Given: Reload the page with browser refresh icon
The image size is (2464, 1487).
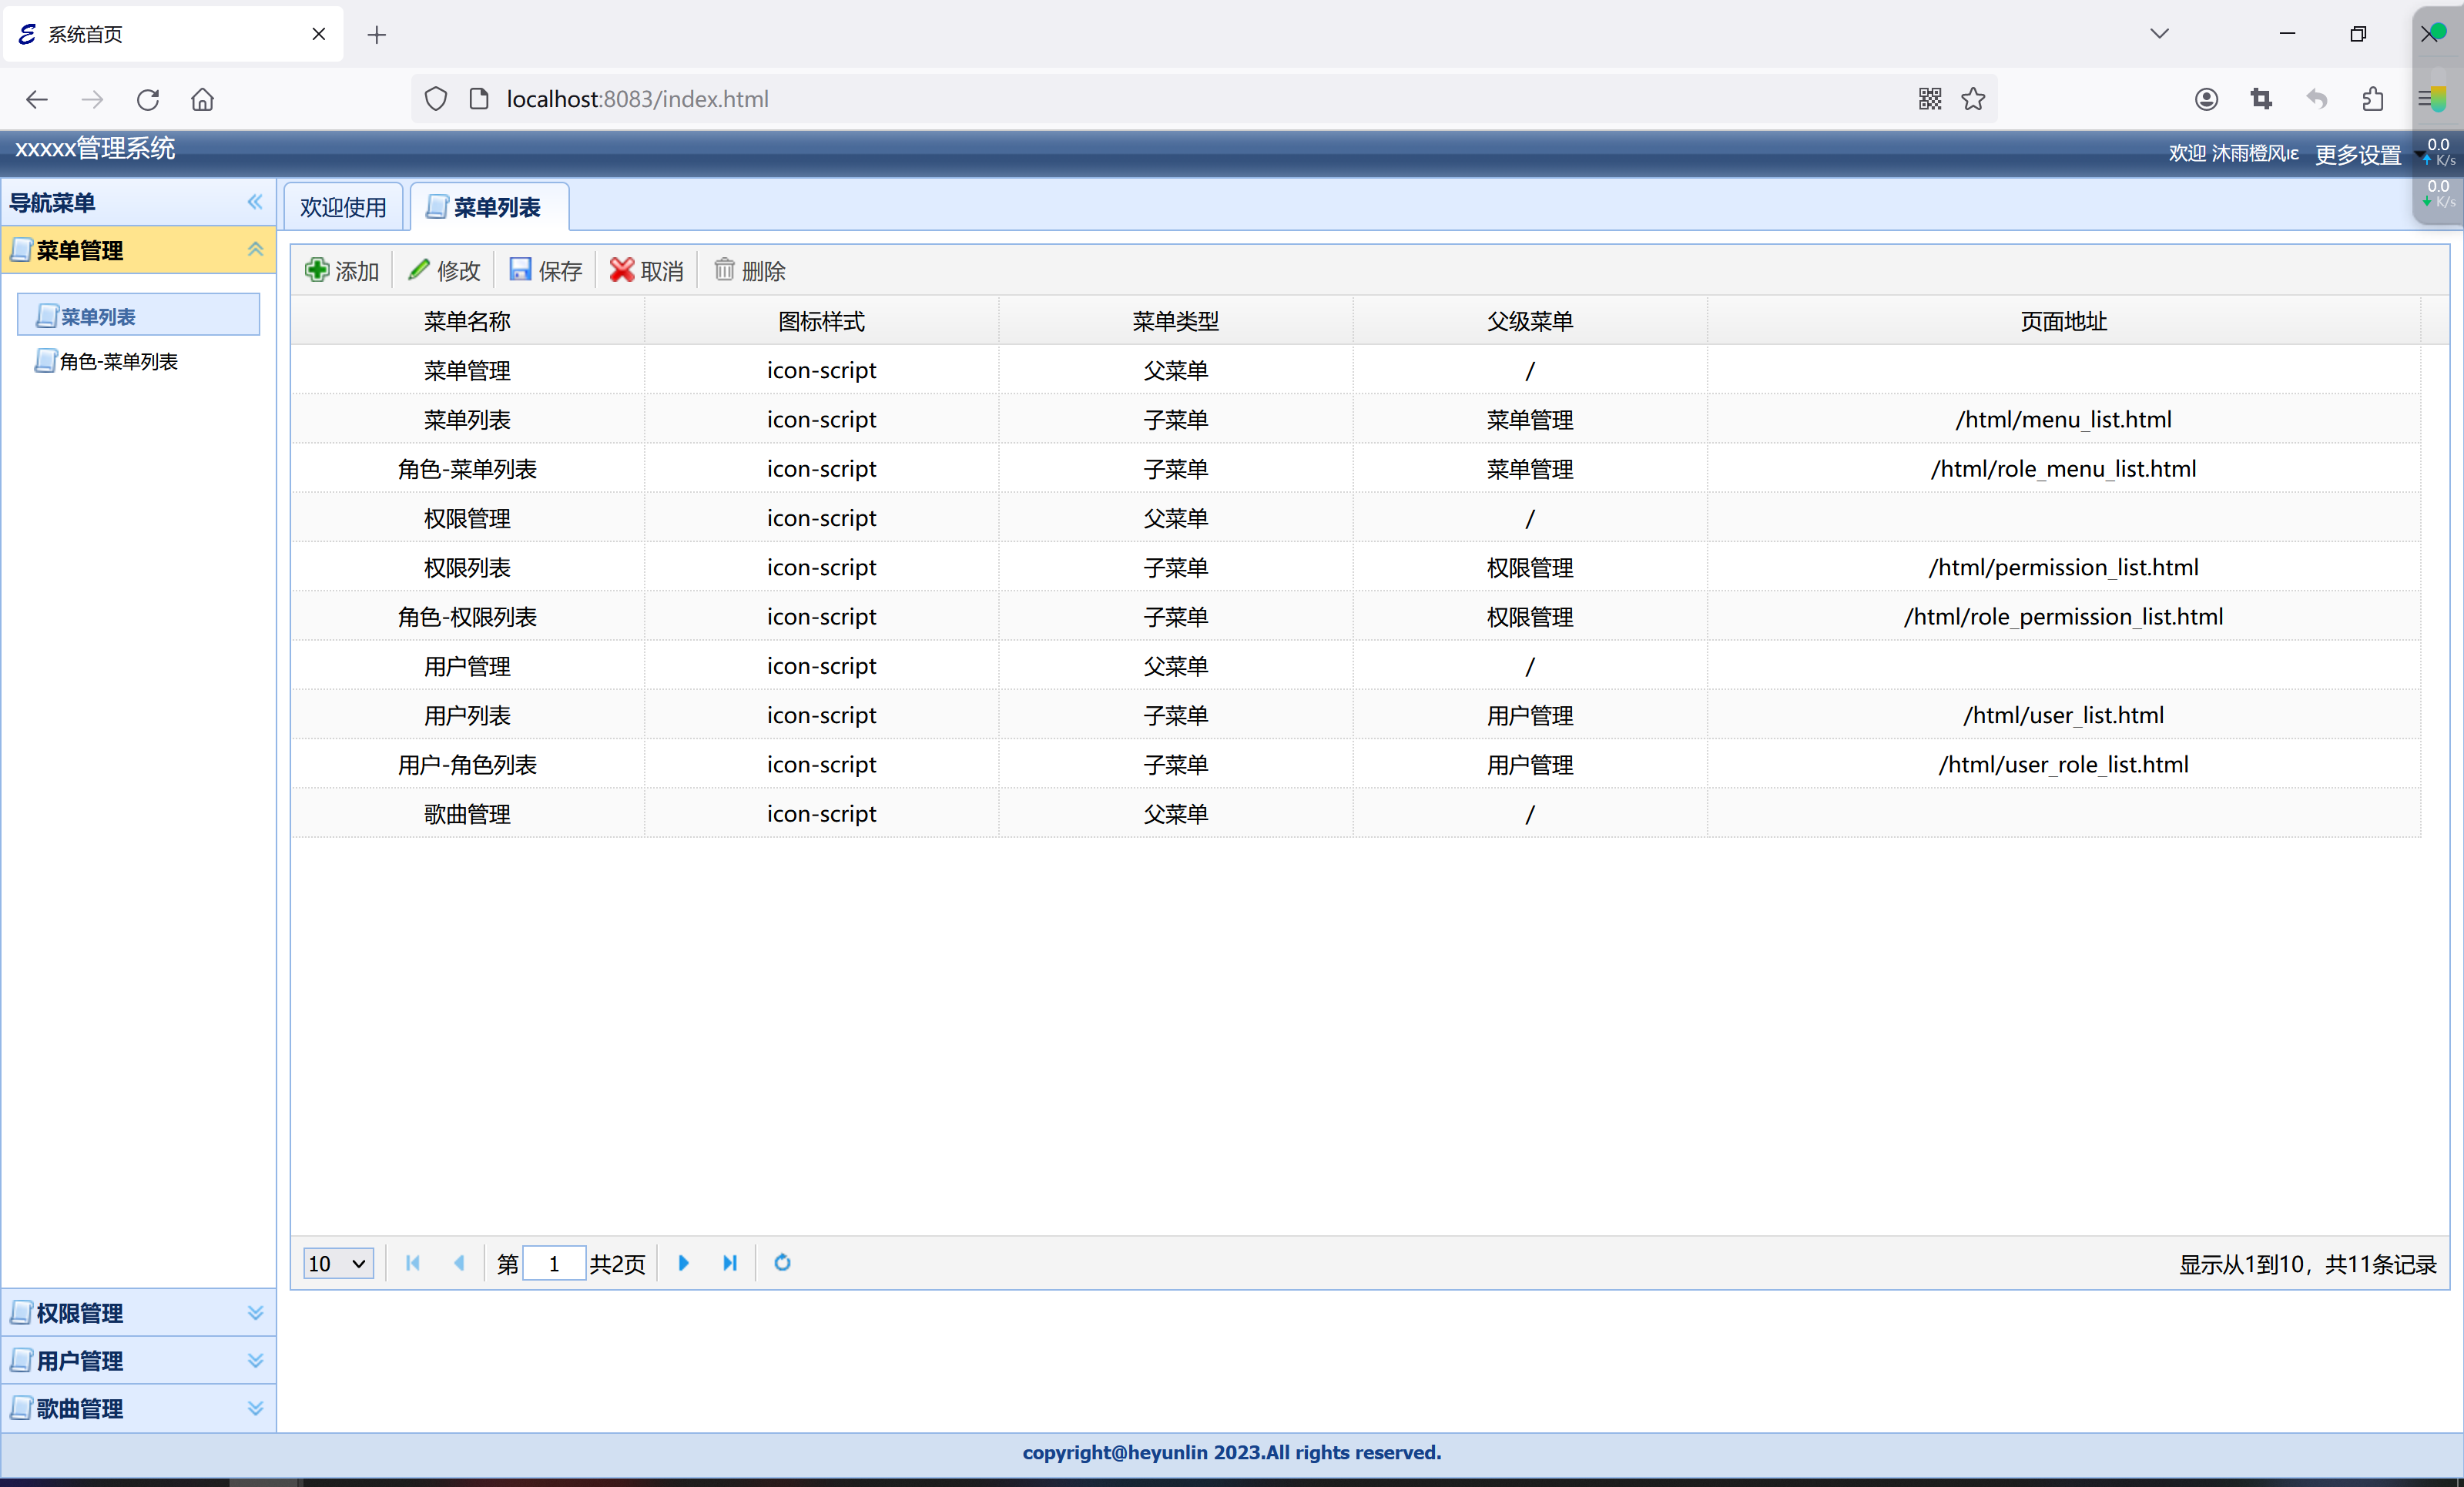Looking at the screenshot, I should click(148, 99).
